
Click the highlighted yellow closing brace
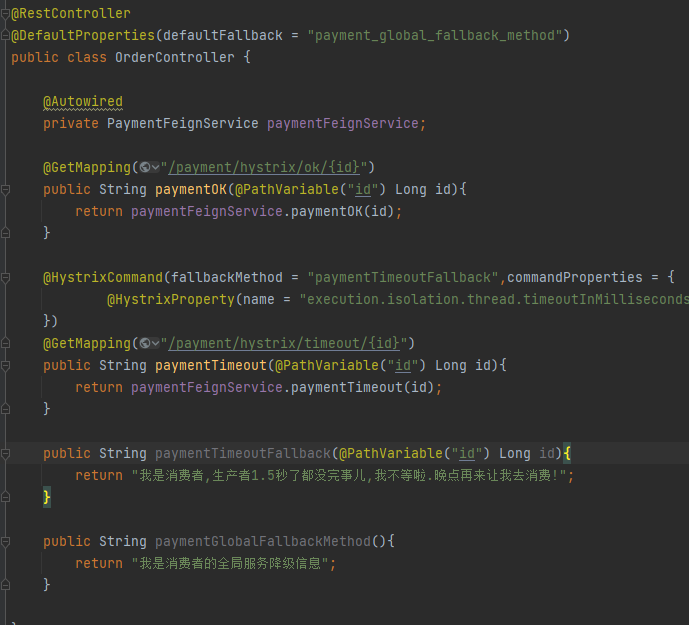[x=47, y=497]
